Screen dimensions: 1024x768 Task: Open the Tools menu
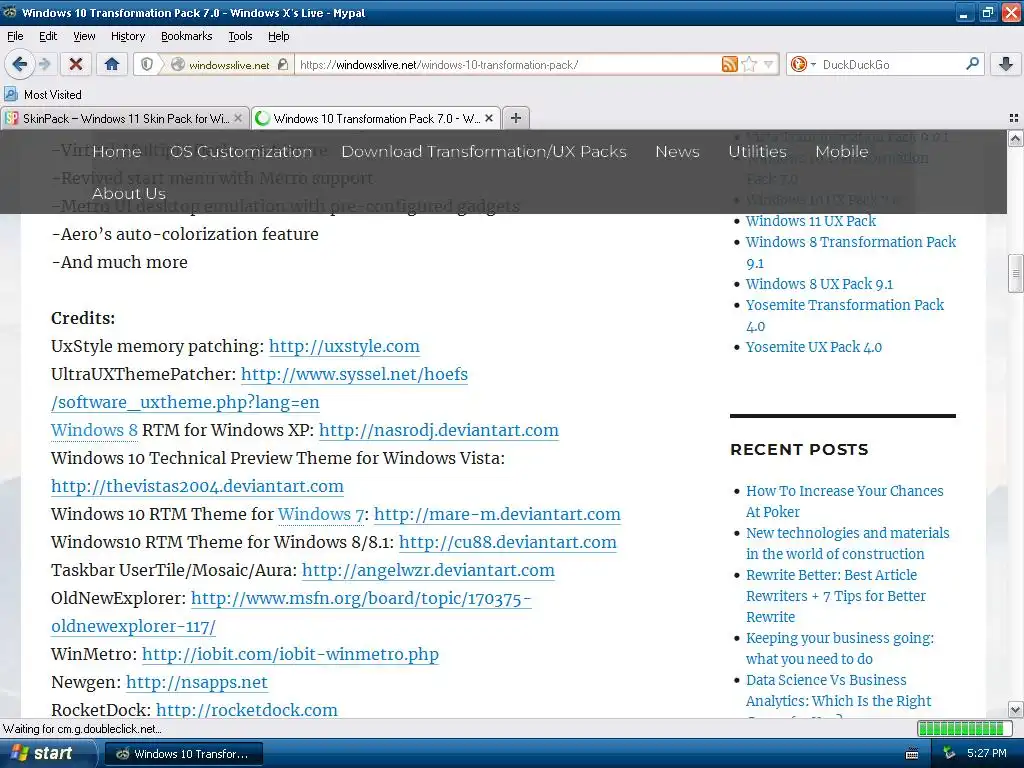240,36
